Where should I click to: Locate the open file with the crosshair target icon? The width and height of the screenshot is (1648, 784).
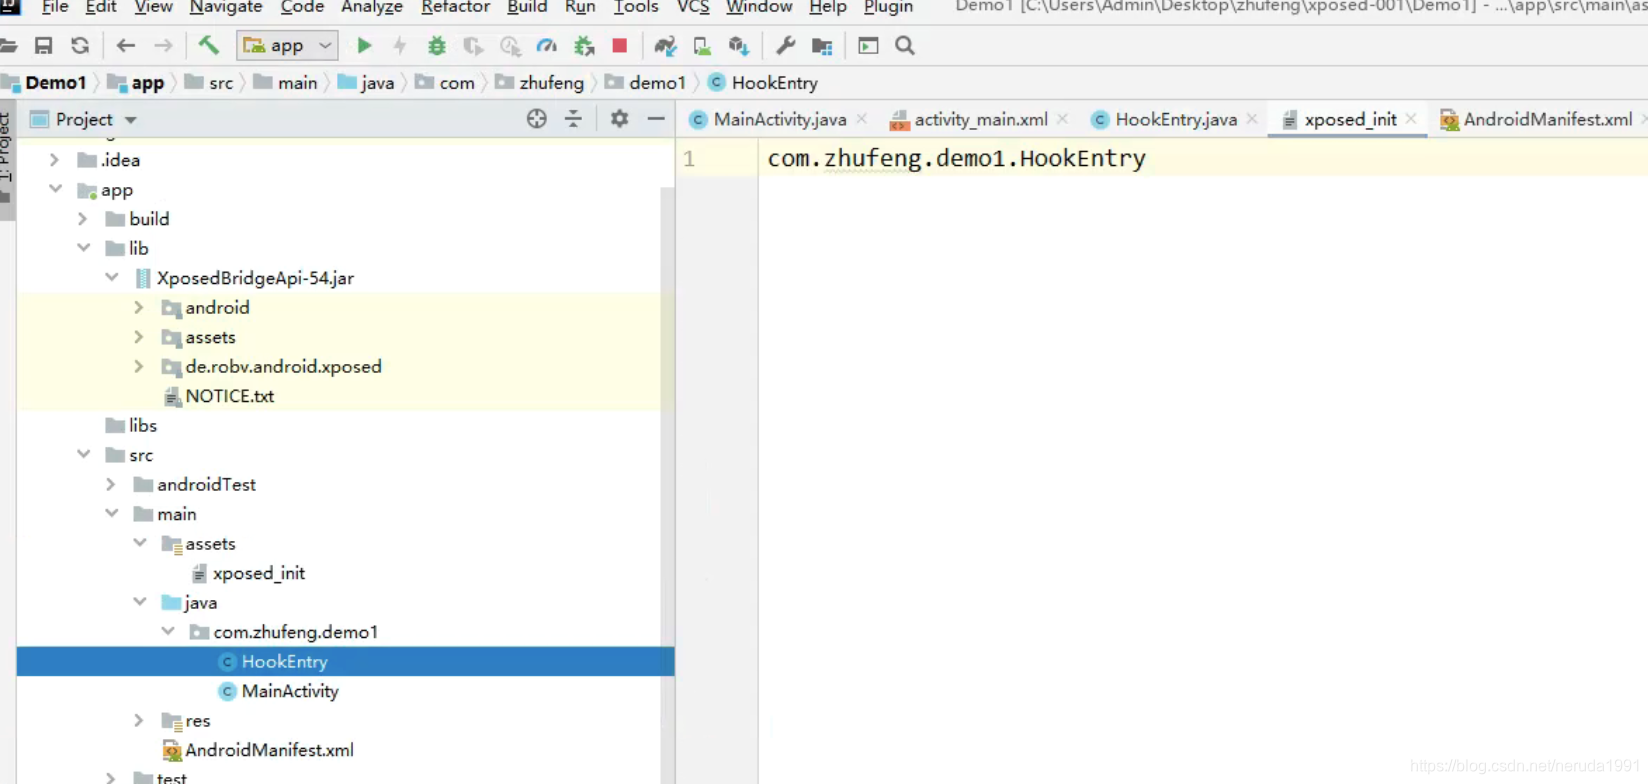click(537, 119)
